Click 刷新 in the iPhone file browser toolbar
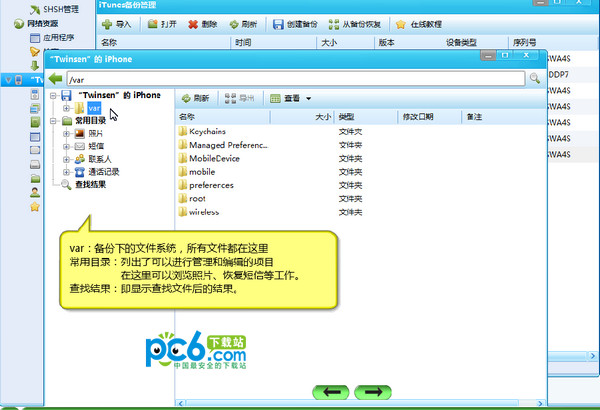 [195, 98]
